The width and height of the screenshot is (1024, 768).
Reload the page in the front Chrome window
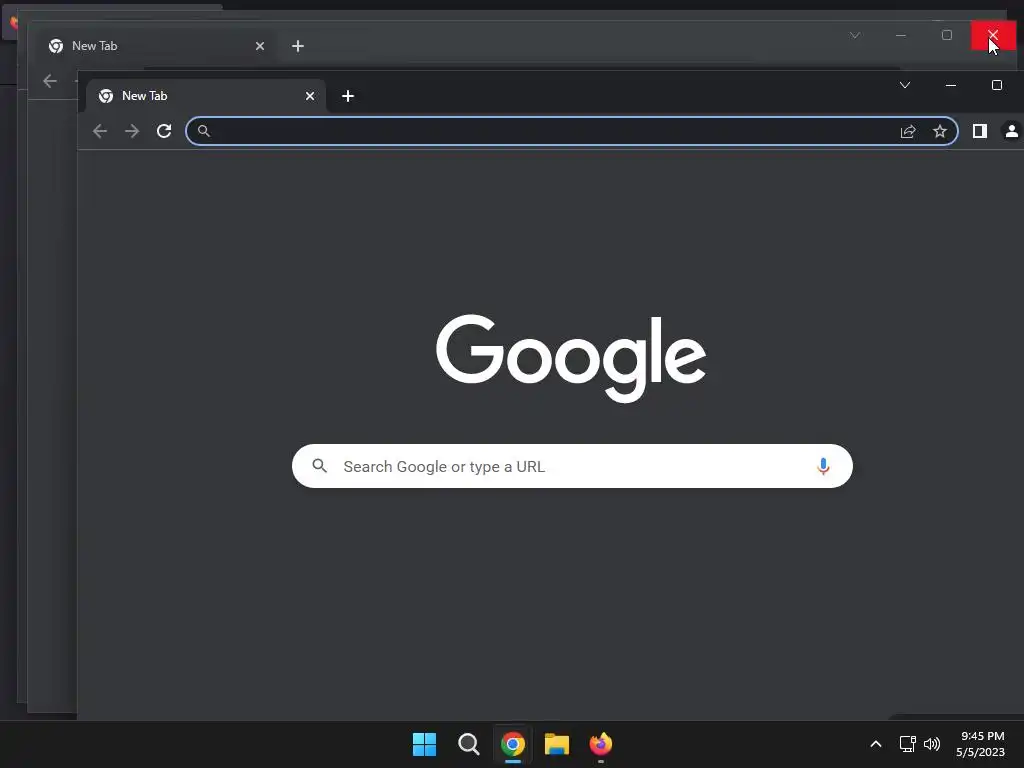pos(164,131)
